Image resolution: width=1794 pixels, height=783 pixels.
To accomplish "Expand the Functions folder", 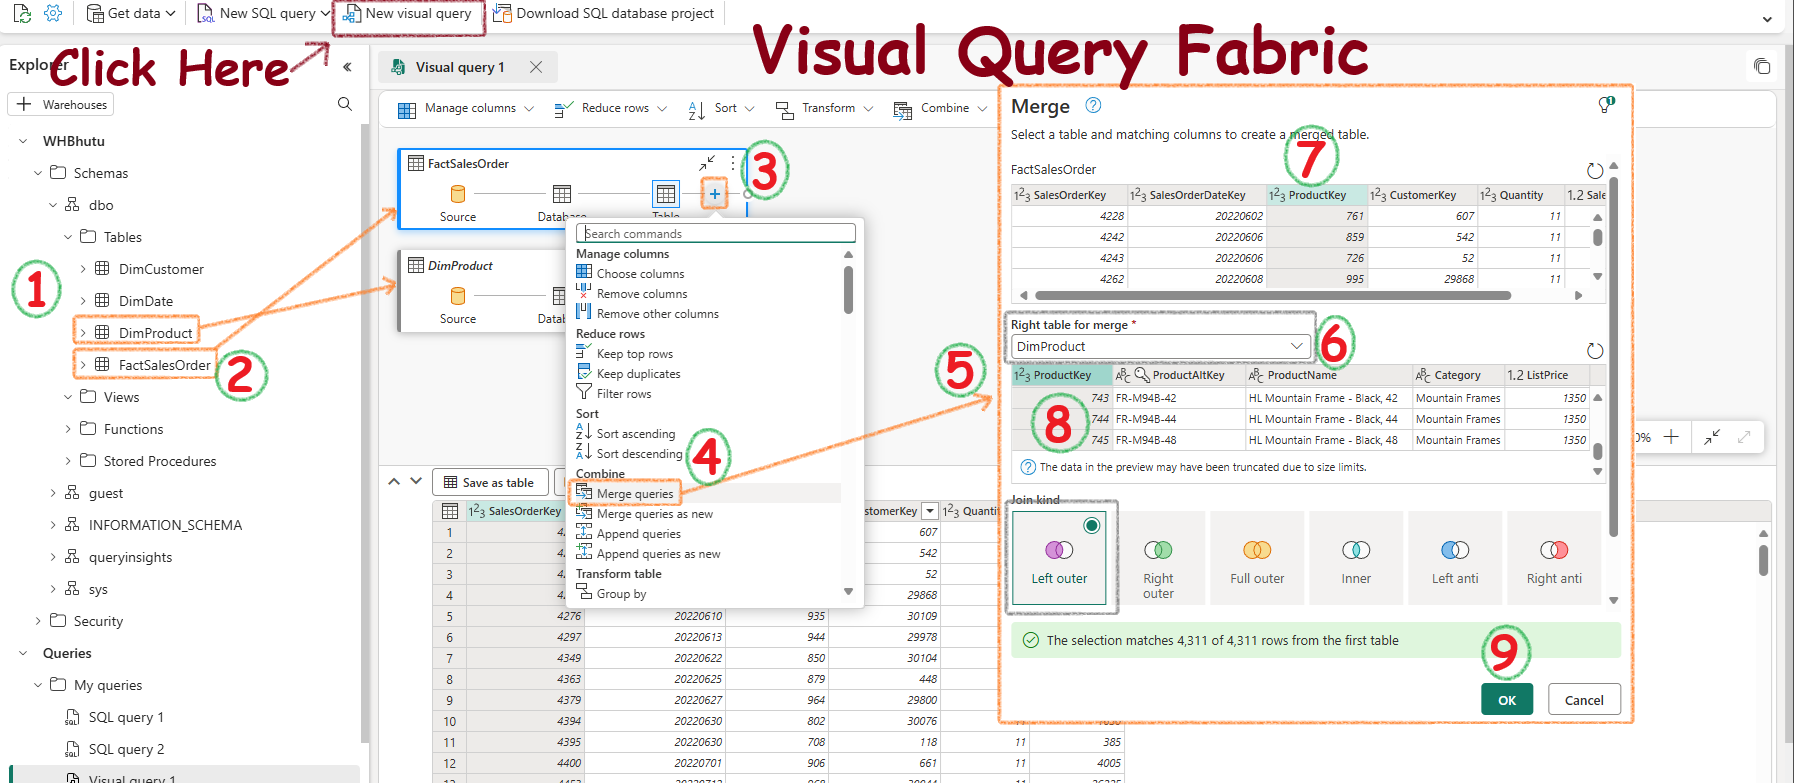I will click(x=68, y=429).
